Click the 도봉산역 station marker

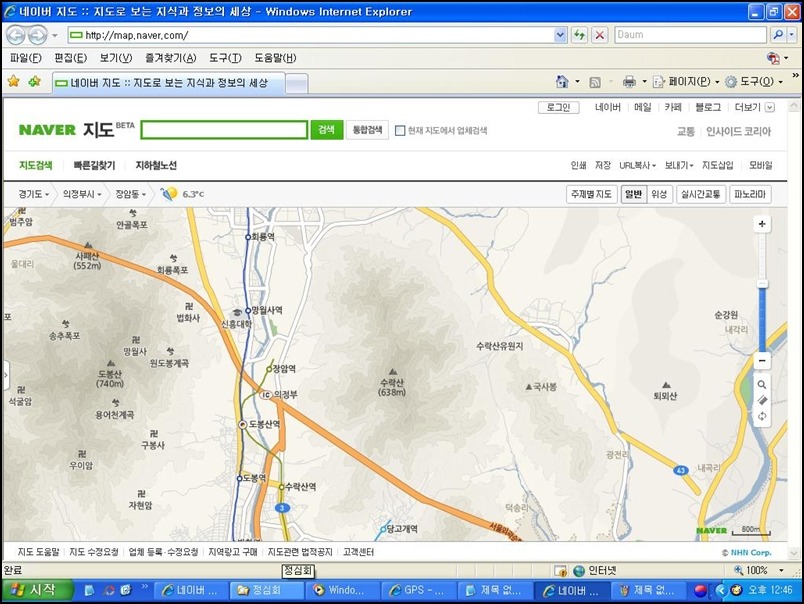point(243,424)
